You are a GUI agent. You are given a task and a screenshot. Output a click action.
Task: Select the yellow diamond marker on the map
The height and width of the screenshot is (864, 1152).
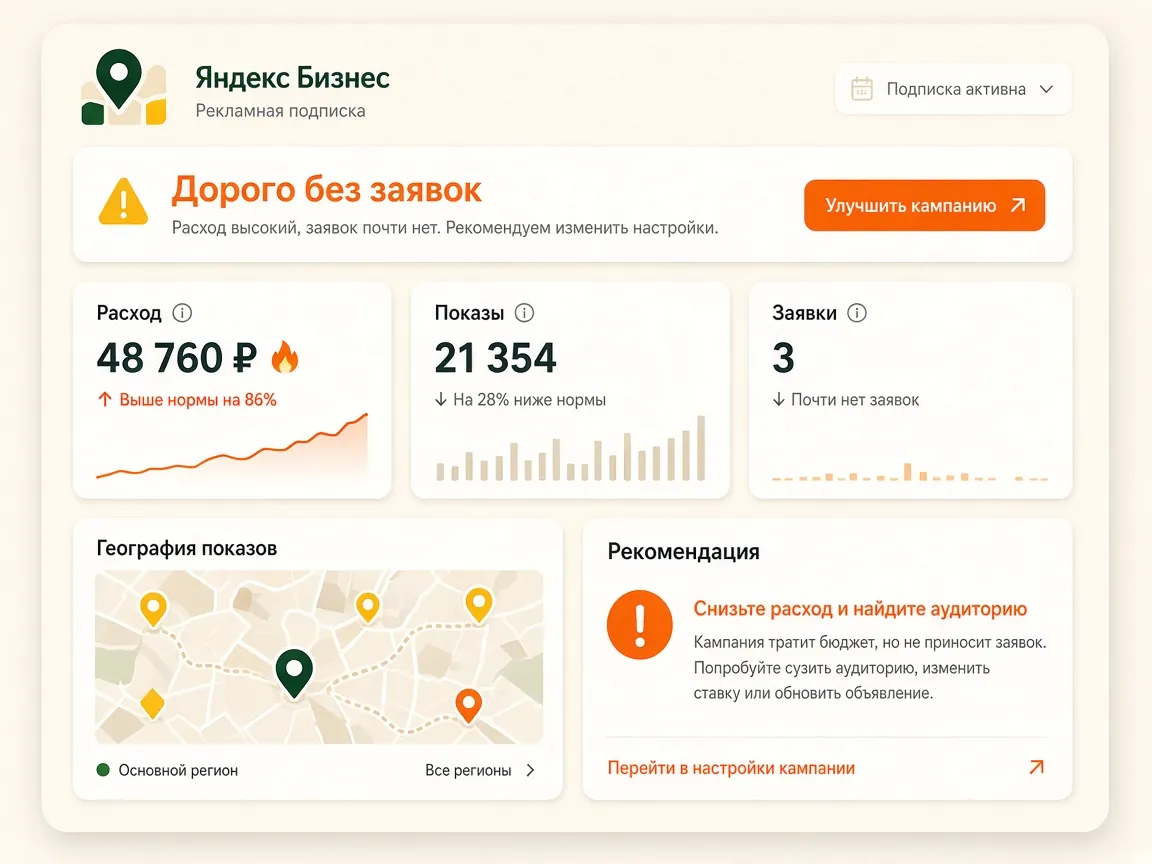(x=152, y=703)
